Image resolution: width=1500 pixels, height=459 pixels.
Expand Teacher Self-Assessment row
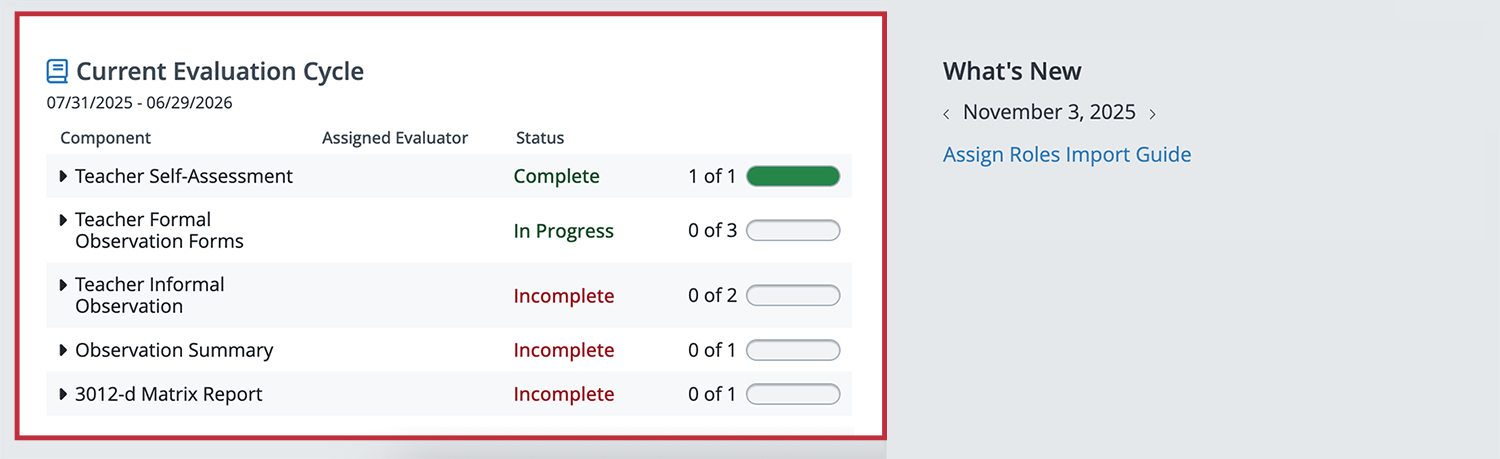pos(65,177)
